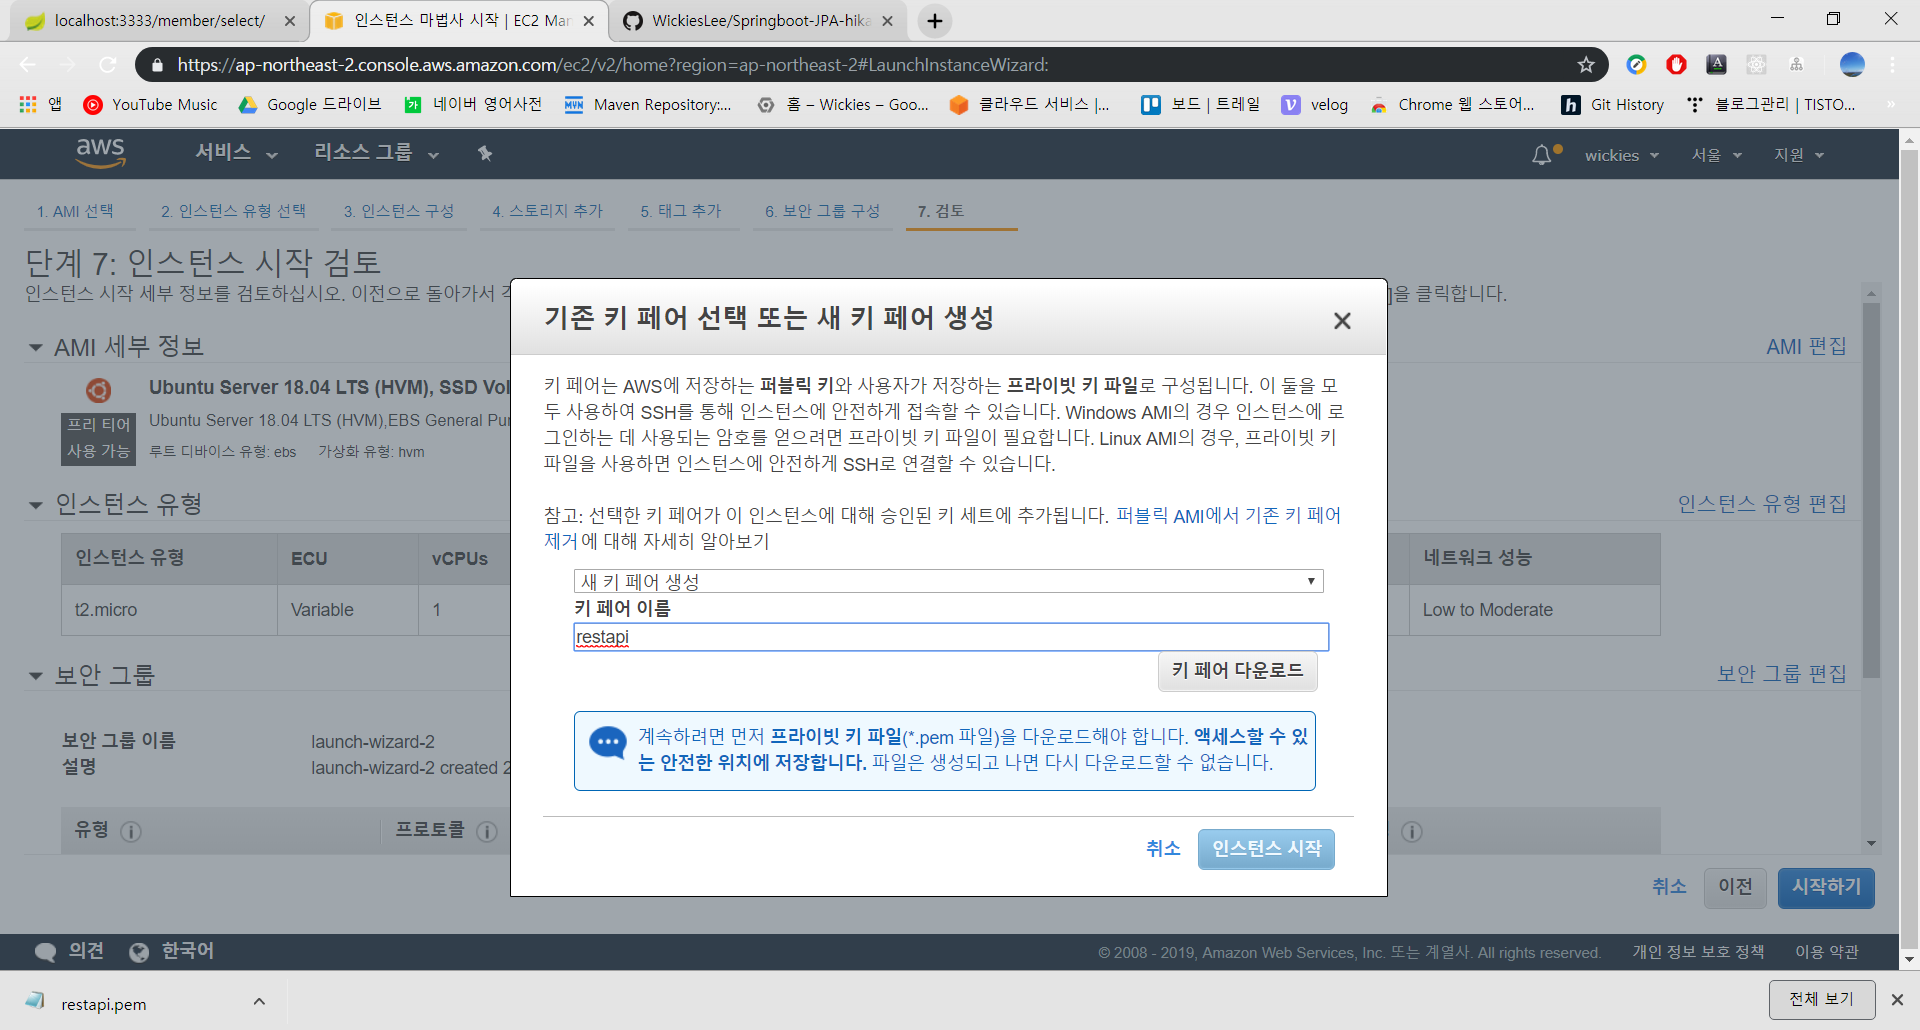The image size is (1920, 1030).
Task: Go to step 1. AMI 선택
Action: [x=75, y=211]
